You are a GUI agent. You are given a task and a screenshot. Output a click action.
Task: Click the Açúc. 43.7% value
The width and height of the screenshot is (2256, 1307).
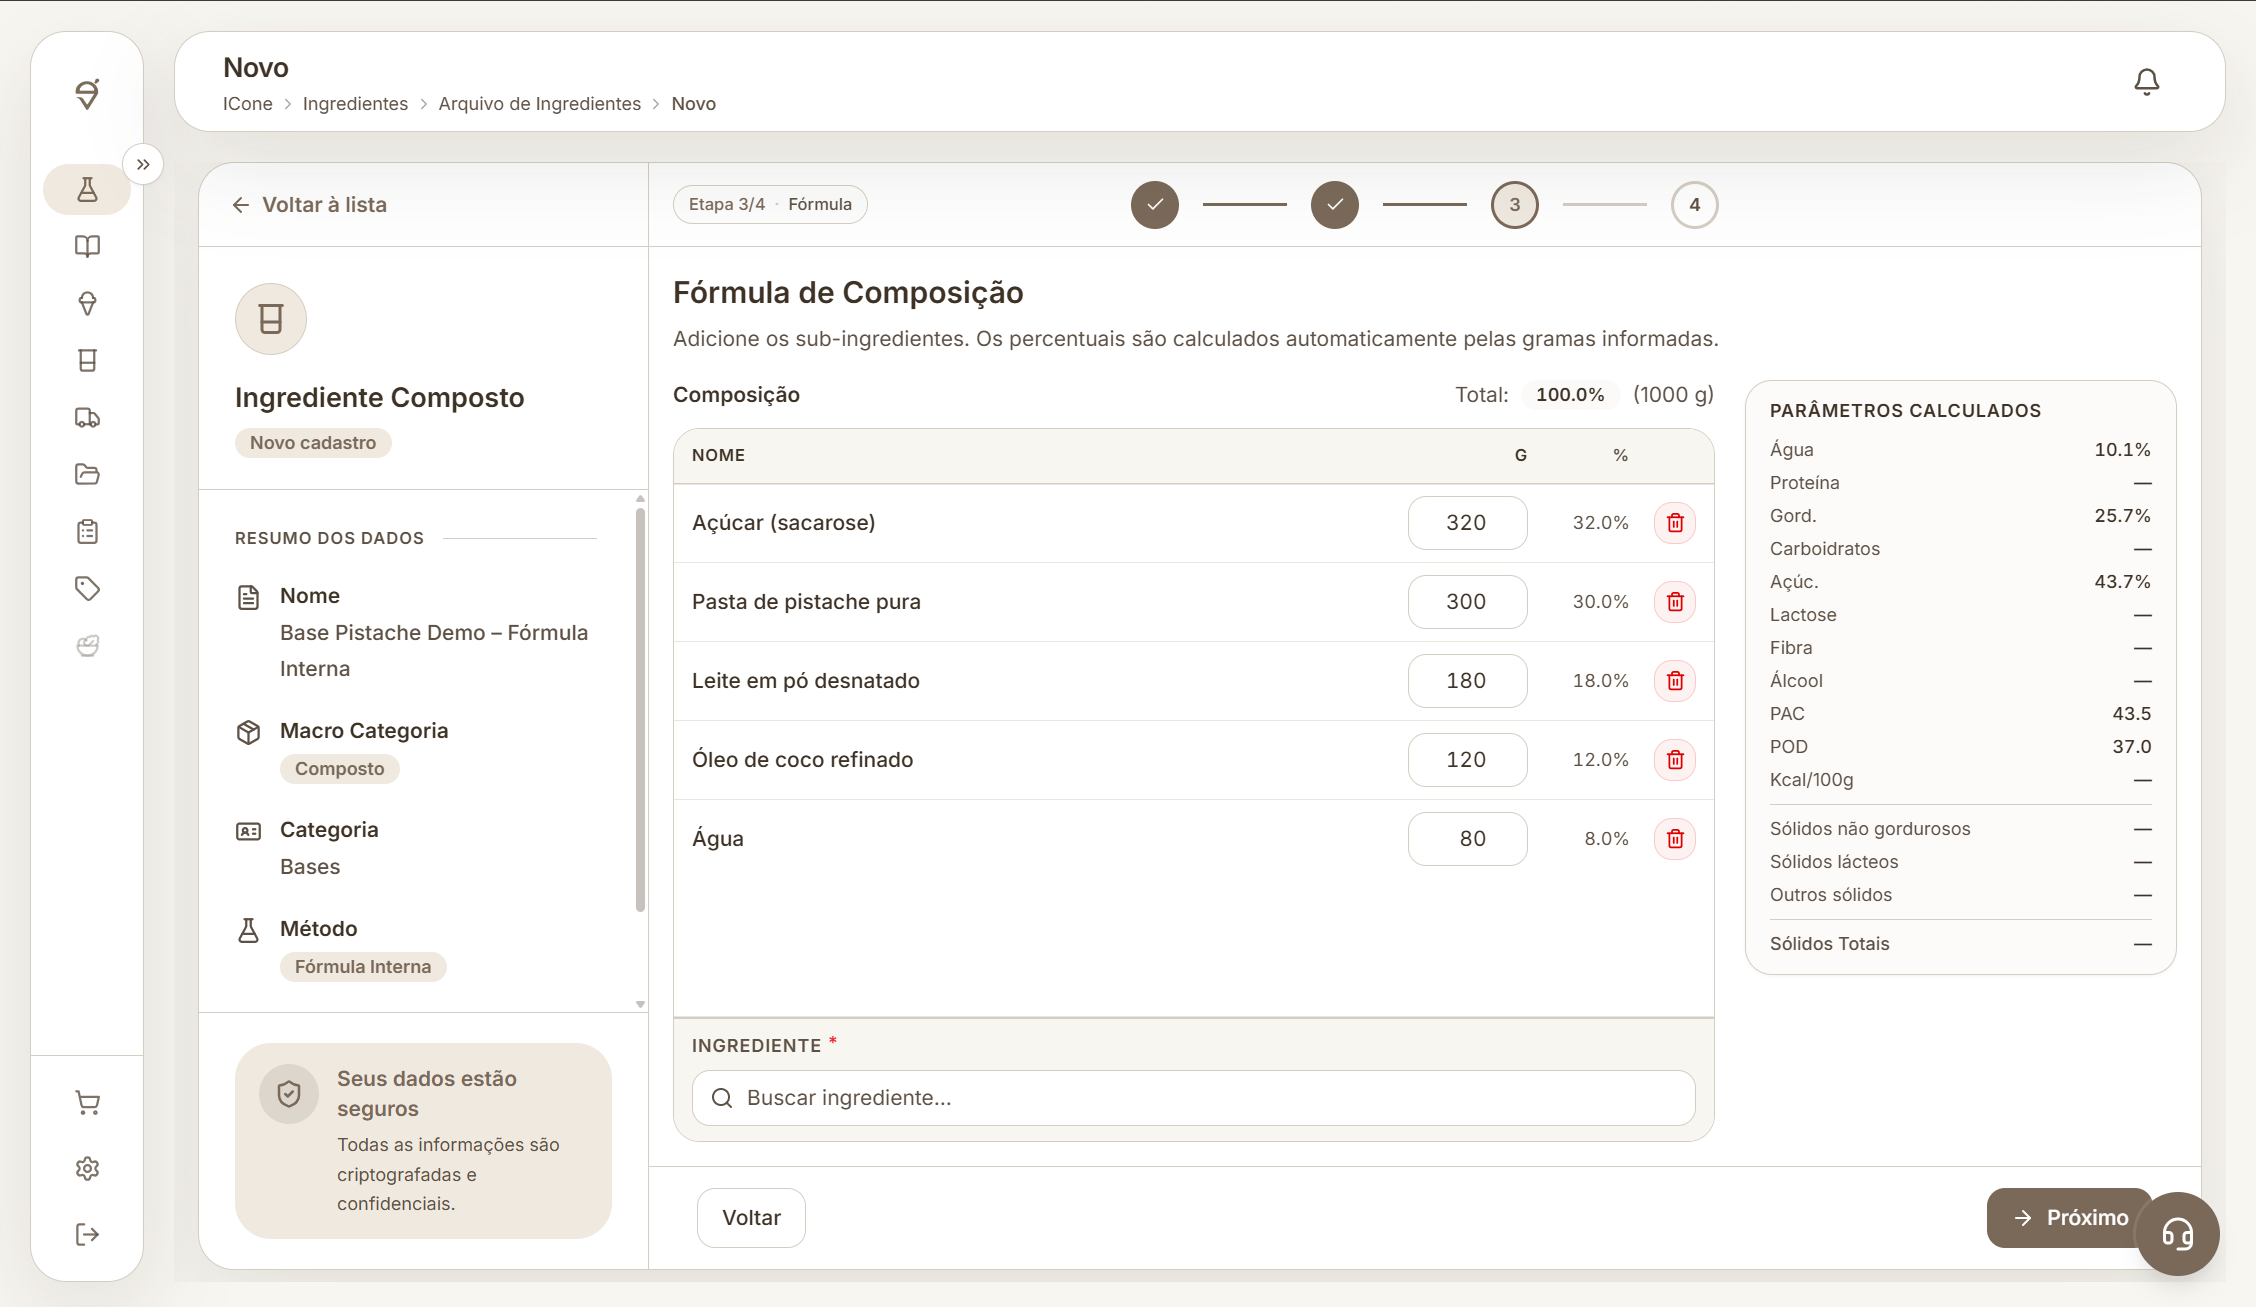tap(2122, 582)
